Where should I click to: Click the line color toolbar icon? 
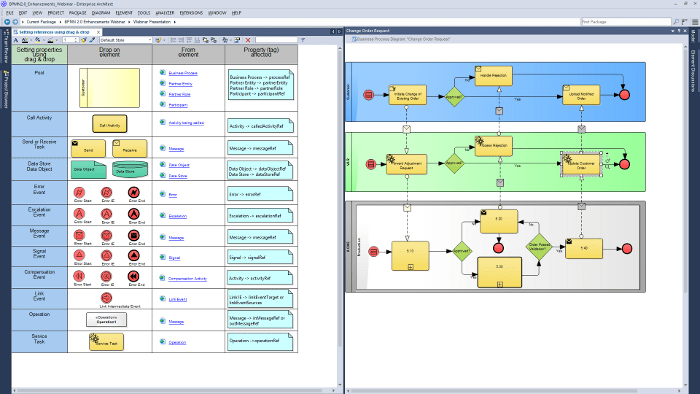click(x=50, y=40)
